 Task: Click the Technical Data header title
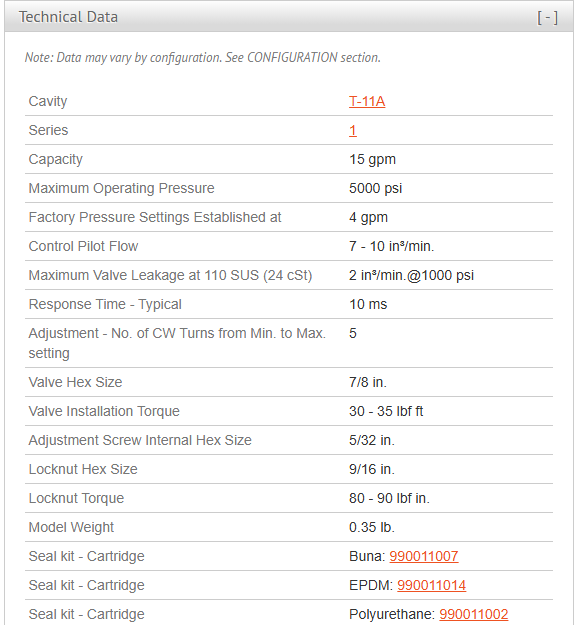point(68,17)
